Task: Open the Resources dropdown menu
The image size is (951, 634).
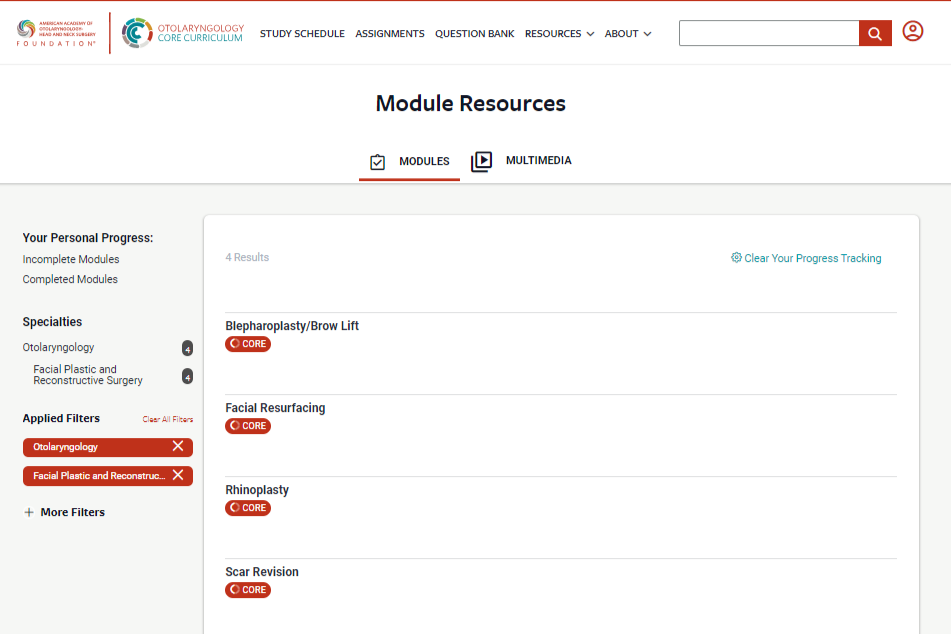Action: click(559, 34)
